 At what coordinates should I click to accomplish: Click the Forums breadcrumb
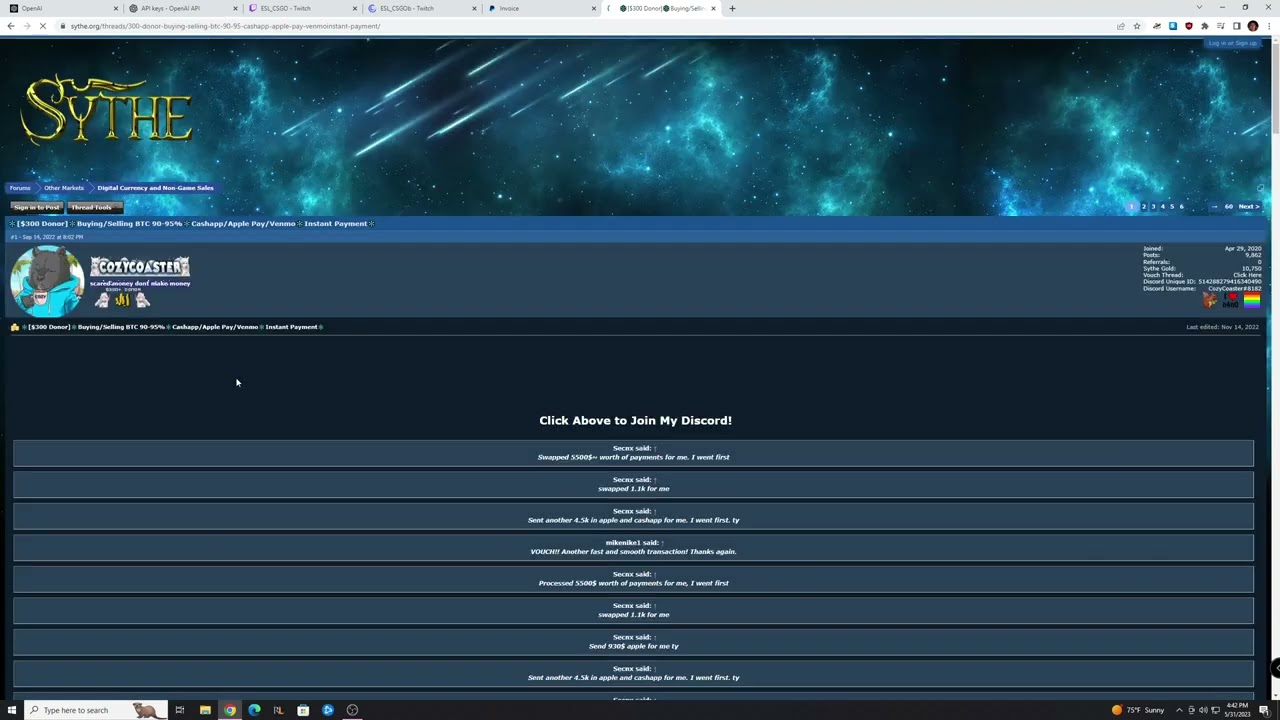(x=20, y=188)
